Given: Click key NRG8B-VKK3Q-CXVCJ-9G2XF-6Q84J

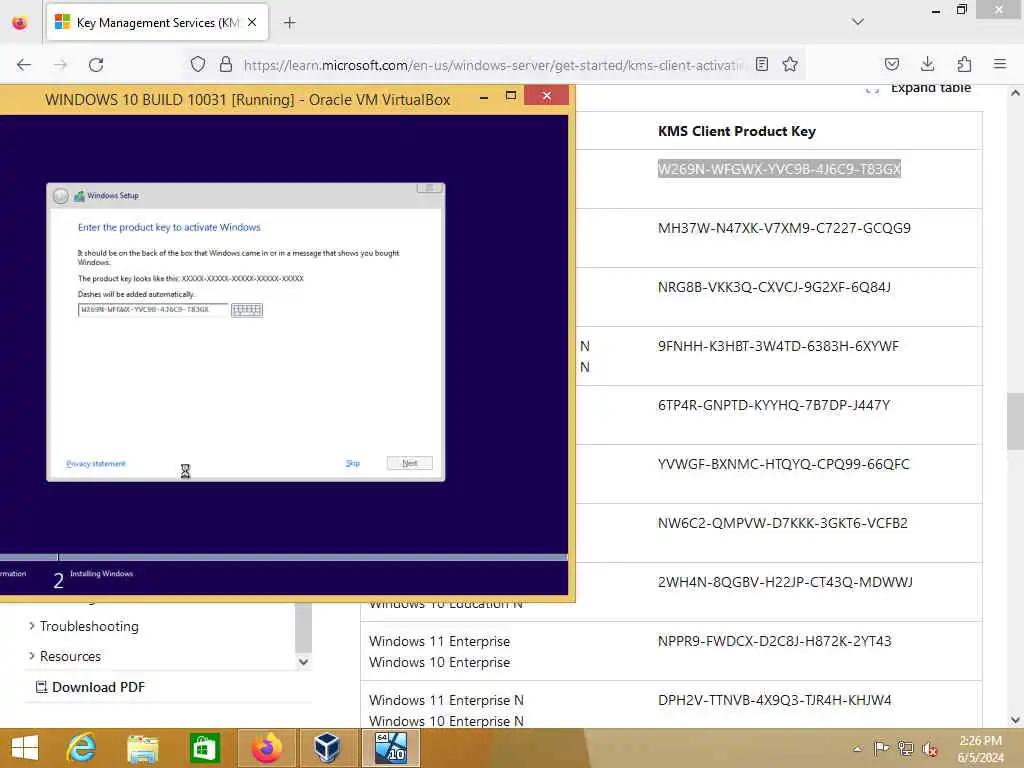Looking at the screenshot, I should pyautogui.click(x=775, y=287).
